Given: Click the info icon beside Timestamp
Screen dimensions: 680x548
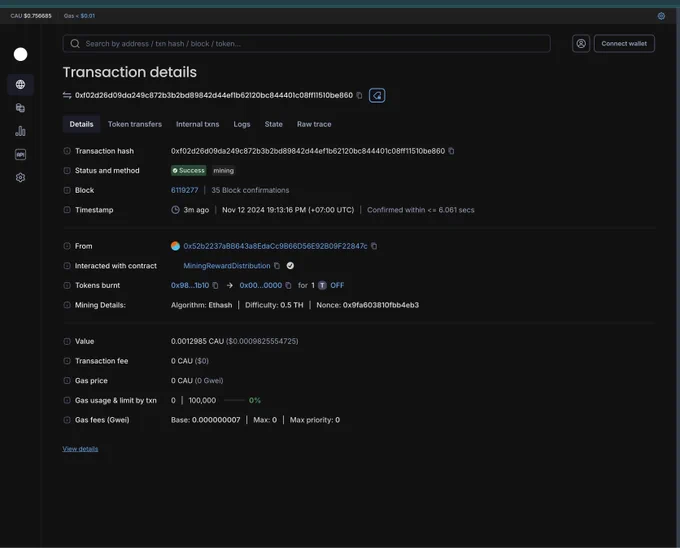Looking at the screenshot, I should (67, 210).
